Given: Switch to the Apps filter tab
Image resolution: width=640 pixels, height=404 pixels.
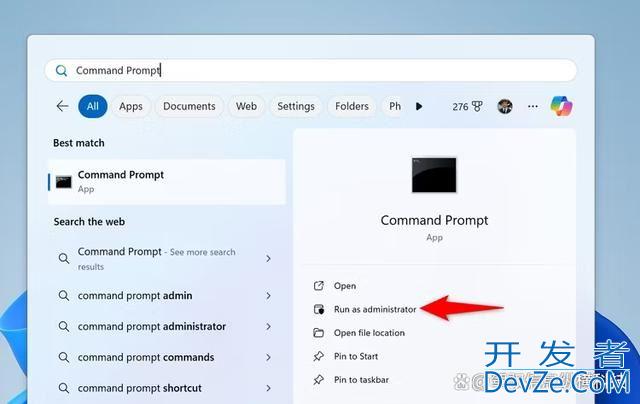Looking at the screenshot, I should tap(131, 106).
